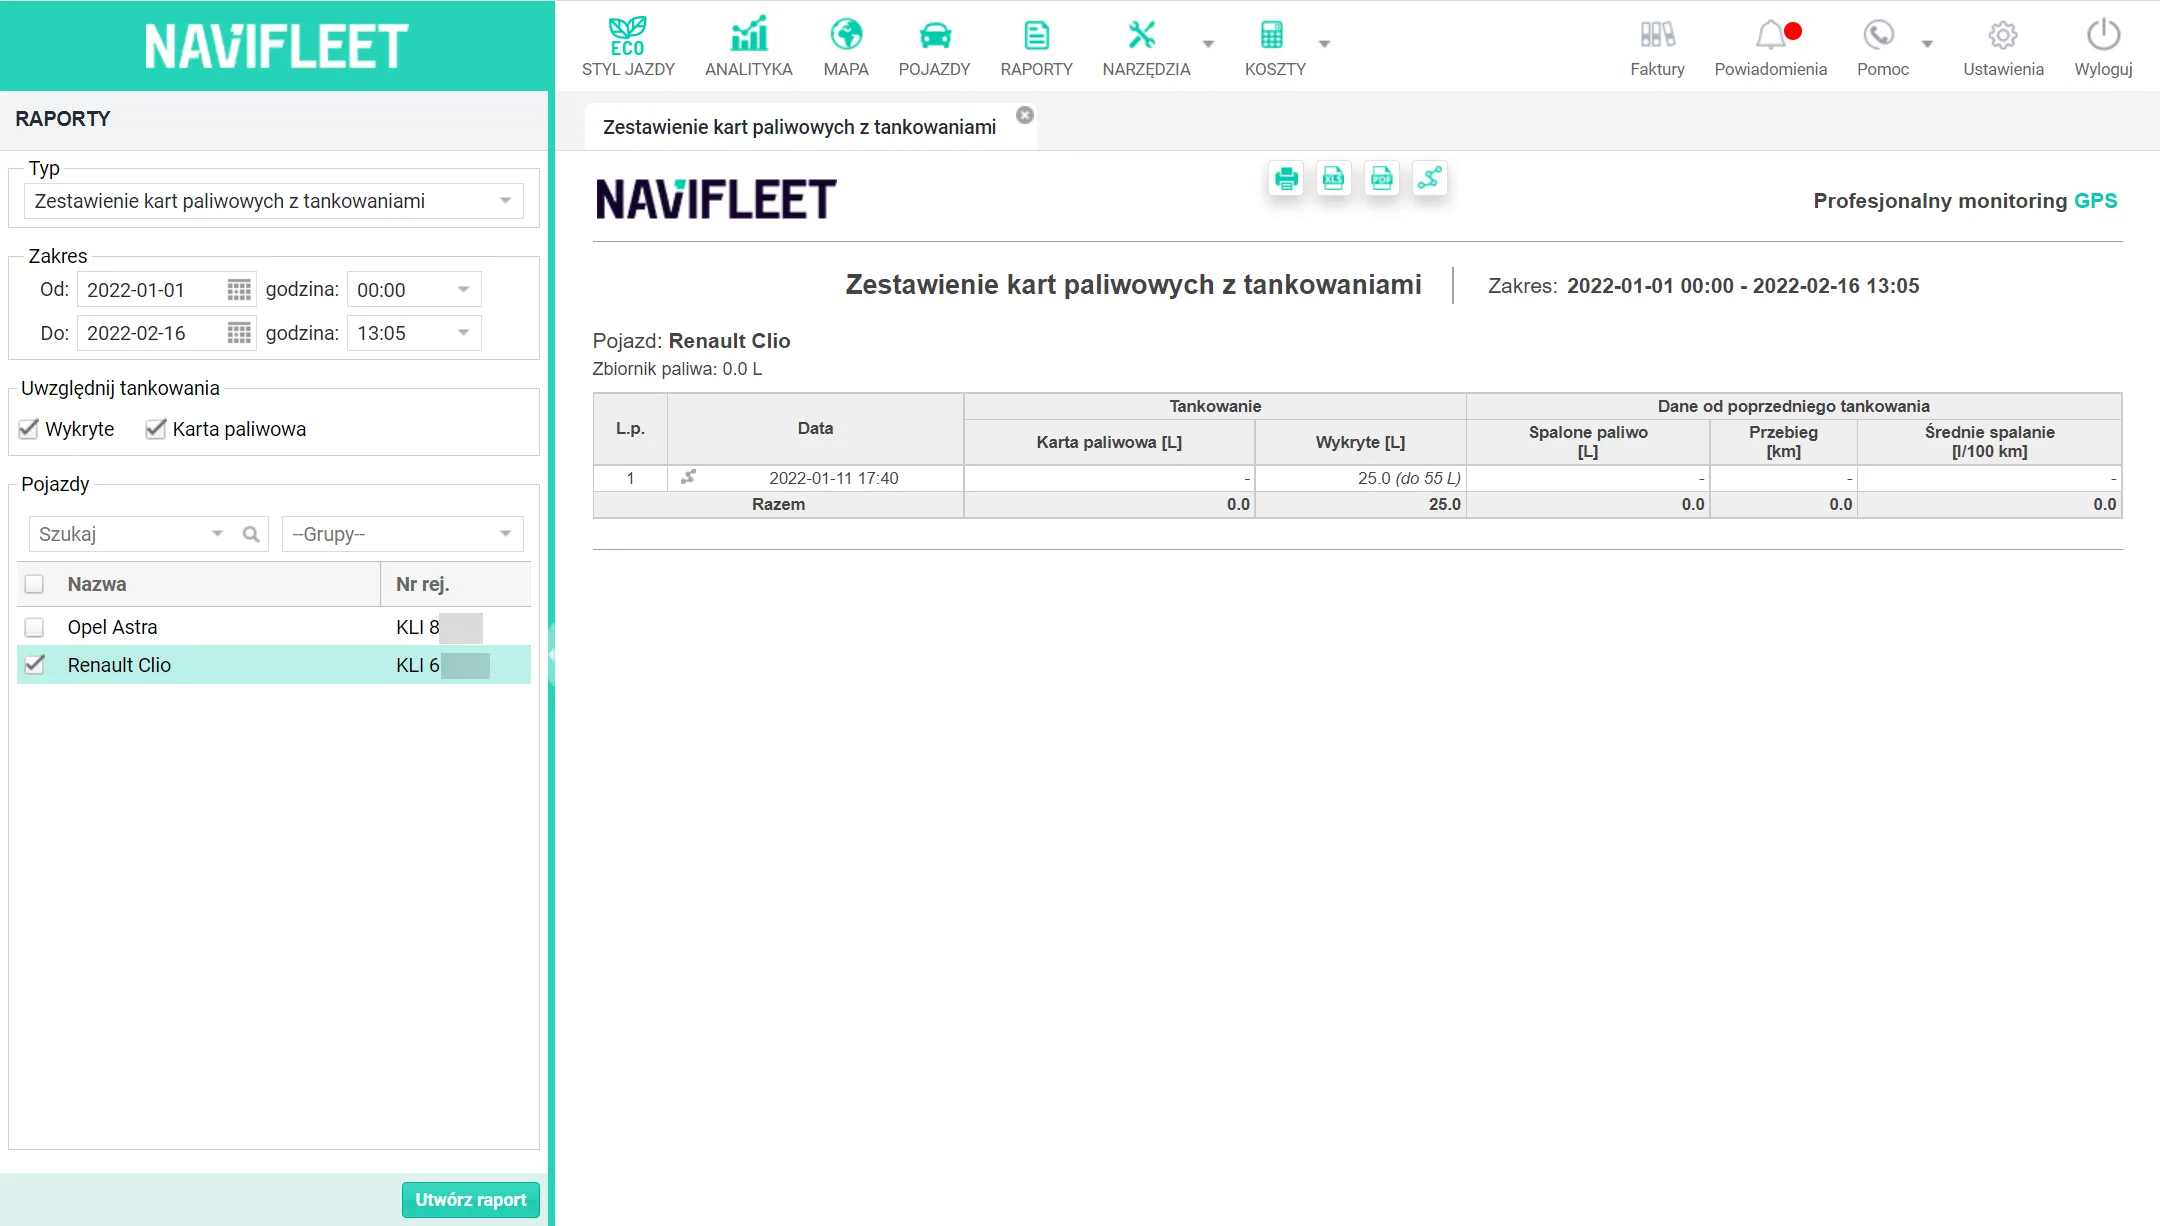Check the select-all box beside Nazwa header
Screen dimensions: 2160x1226
(x=34, y=584)
